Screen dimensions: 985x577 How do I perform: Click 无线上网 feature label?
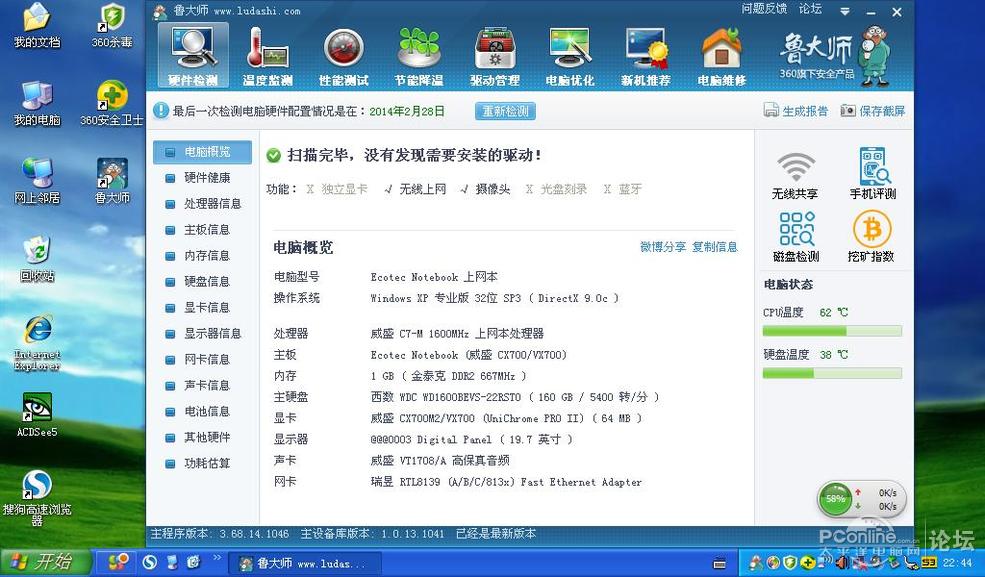[423, 189]
